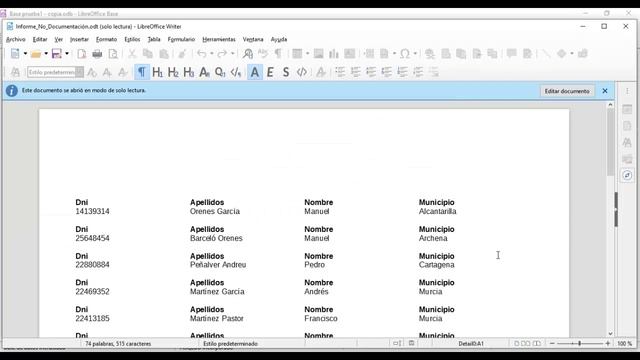Toggle Default Character A style button
The width and height of the screenshot is (640, 360).
pyautogui.click(x=255, y=72)
